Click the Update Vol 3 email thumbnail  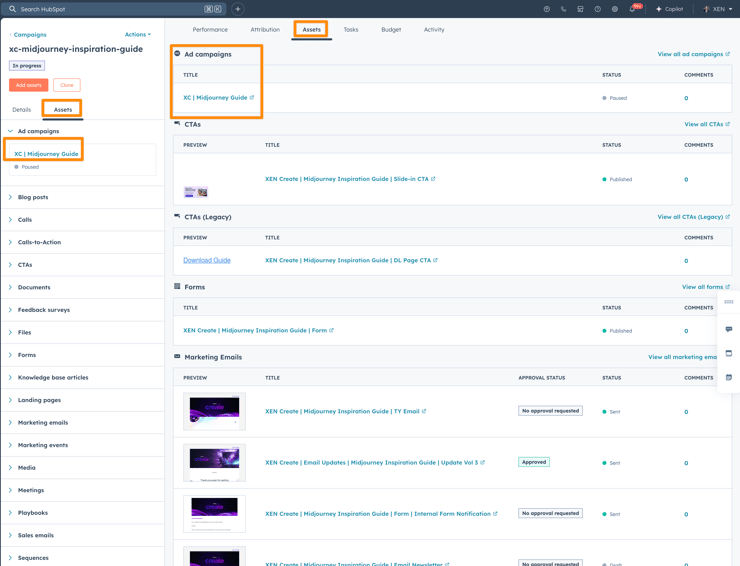click(x=214, y=463)
